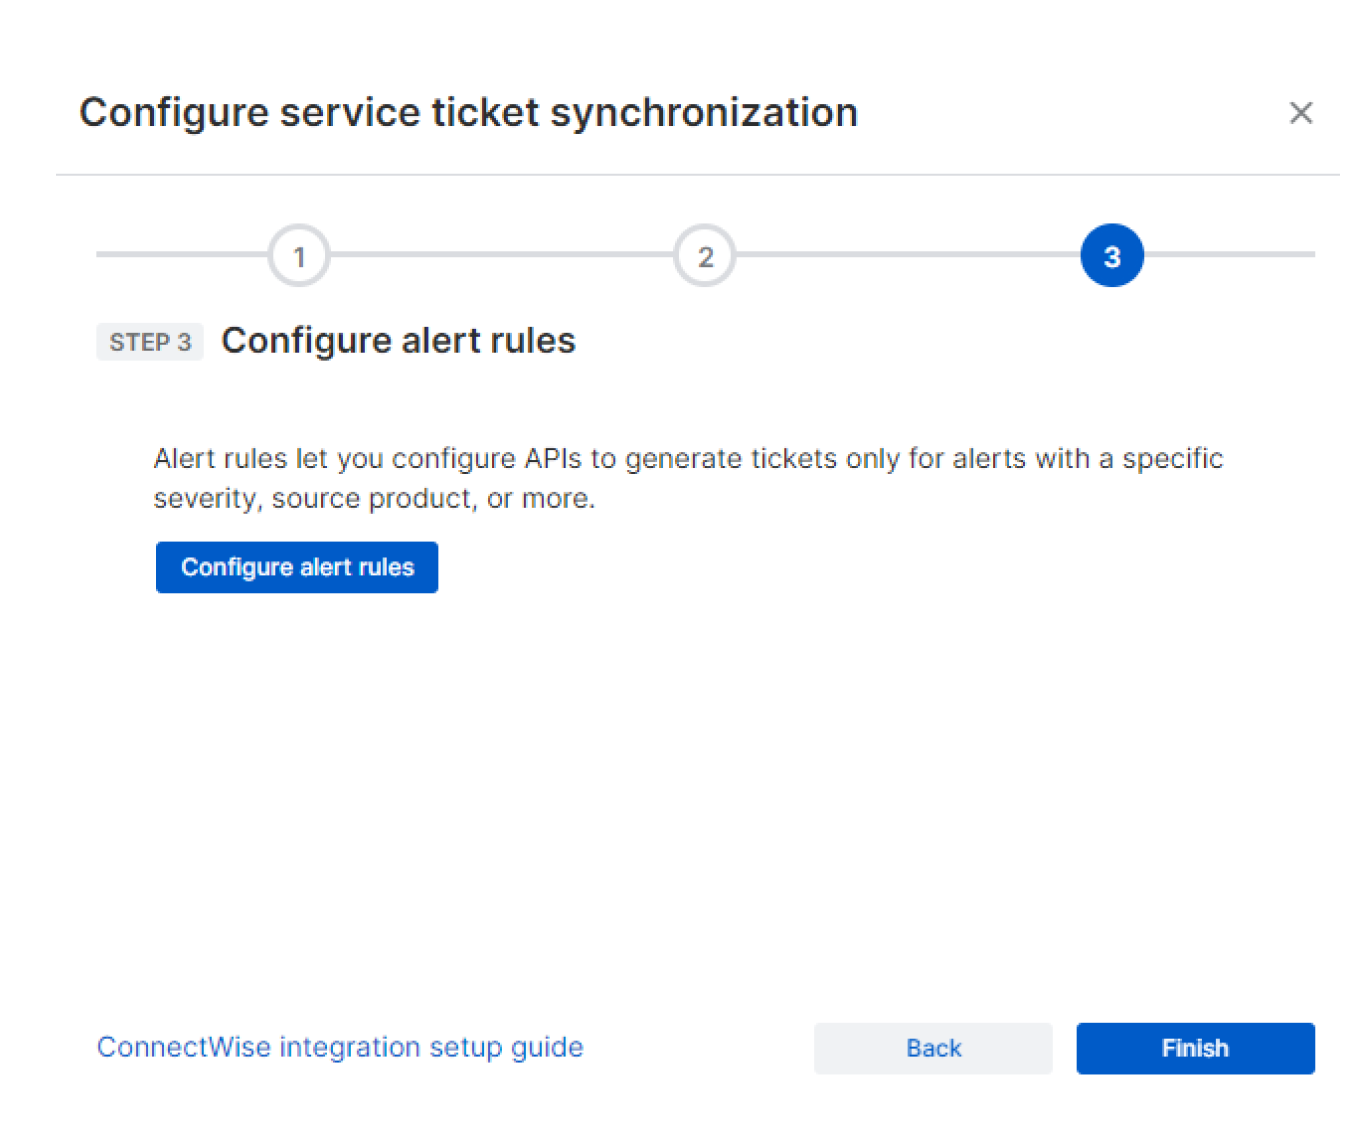
Task: Click Finish to complete setup
Action: point(1195,1048)
